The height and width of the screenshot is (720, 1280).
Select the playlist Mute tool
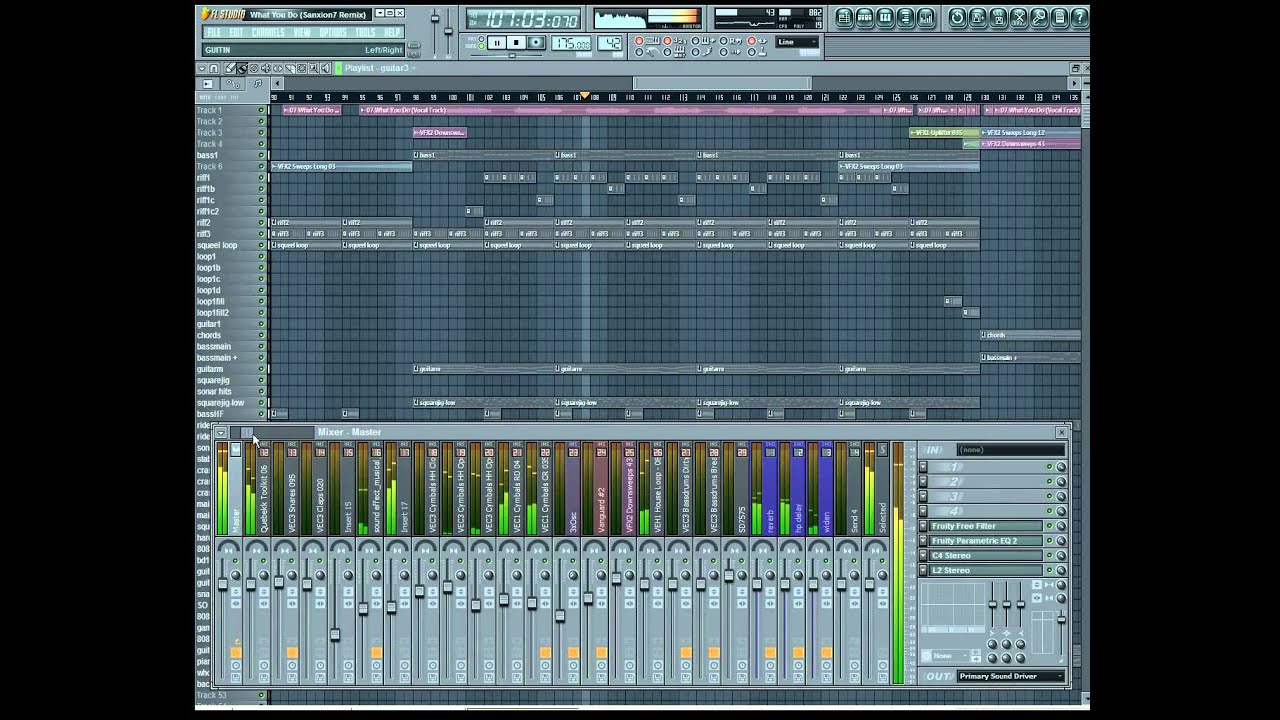266,68
